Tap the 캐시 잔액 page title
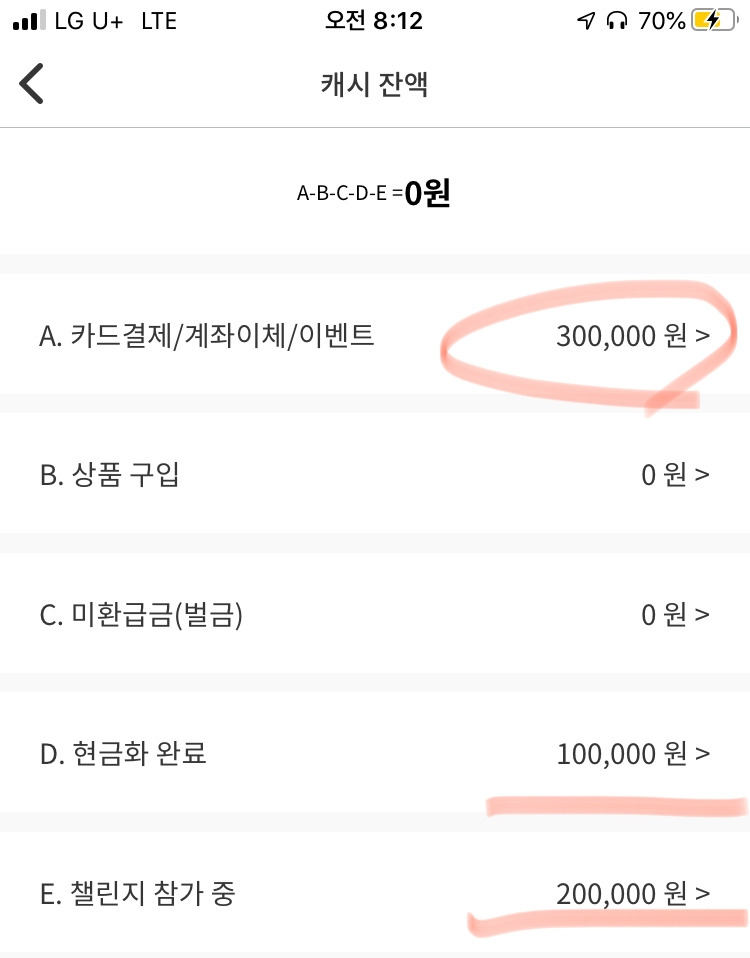 (374, 84)
